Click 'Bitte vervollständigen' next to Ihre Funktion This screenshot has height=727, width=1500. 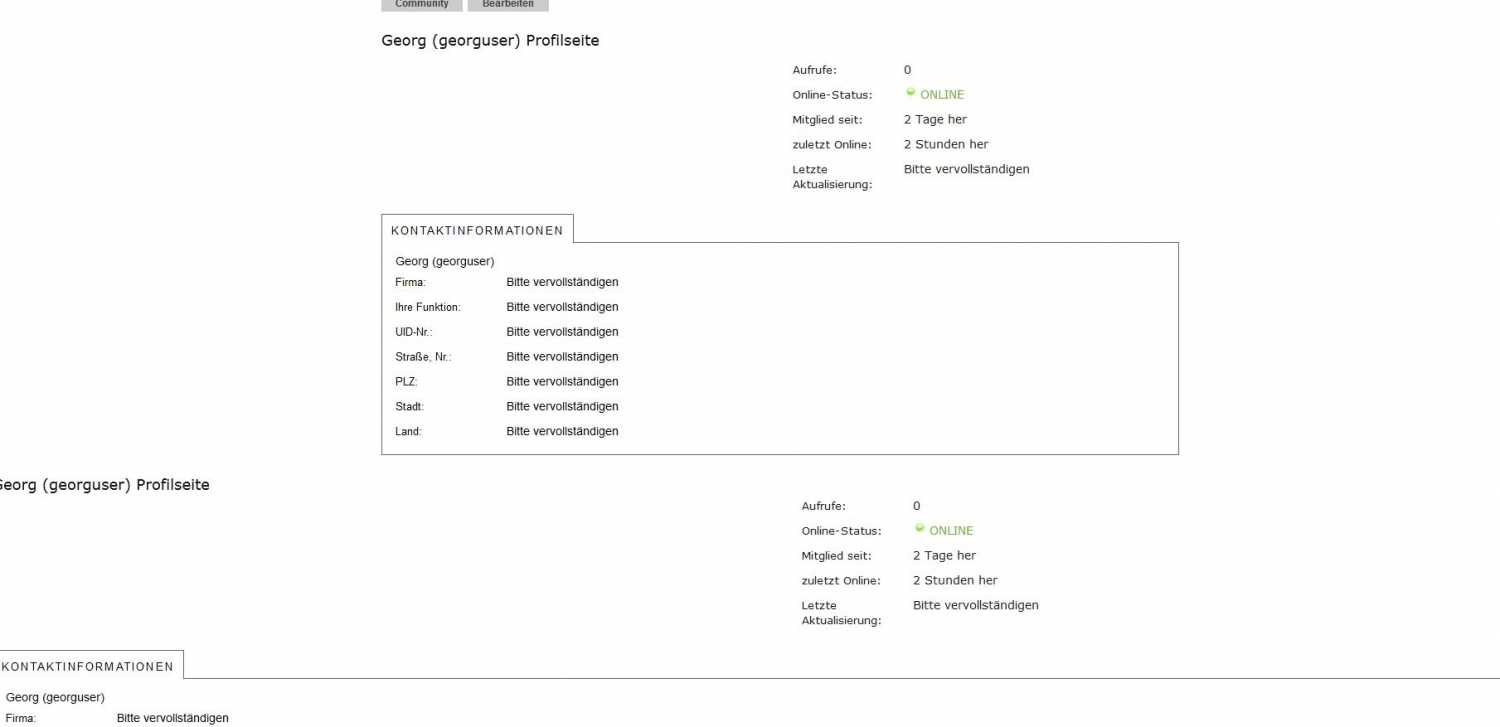(562, 307)
